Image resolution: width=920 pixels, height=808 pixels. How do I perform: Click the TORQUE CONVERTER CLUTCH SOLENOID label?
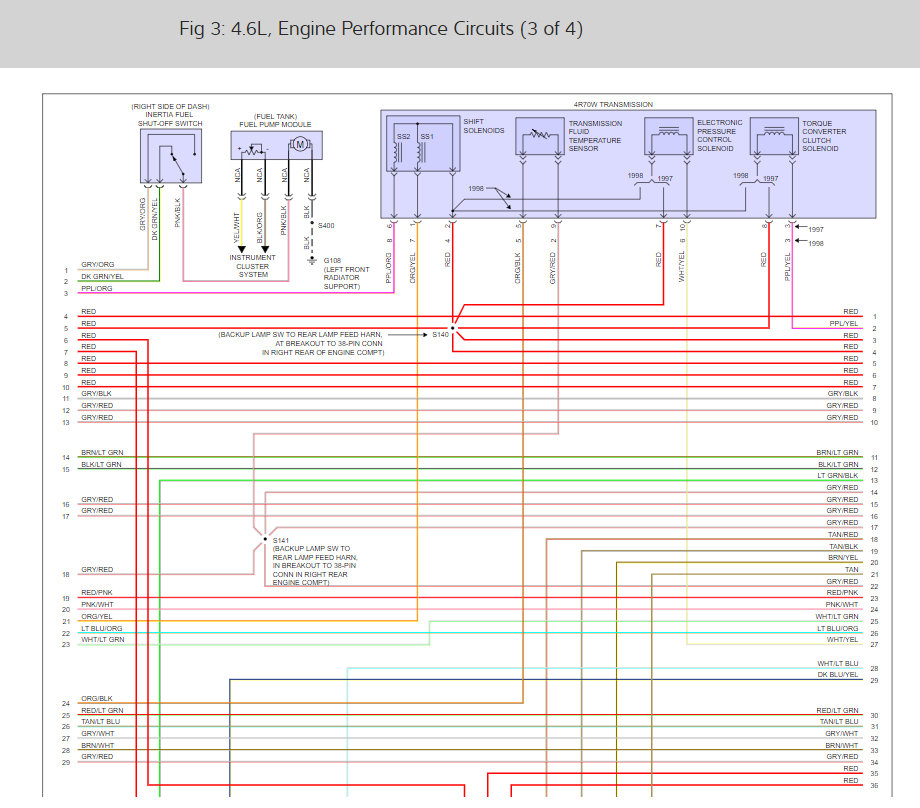click(824, 136)
